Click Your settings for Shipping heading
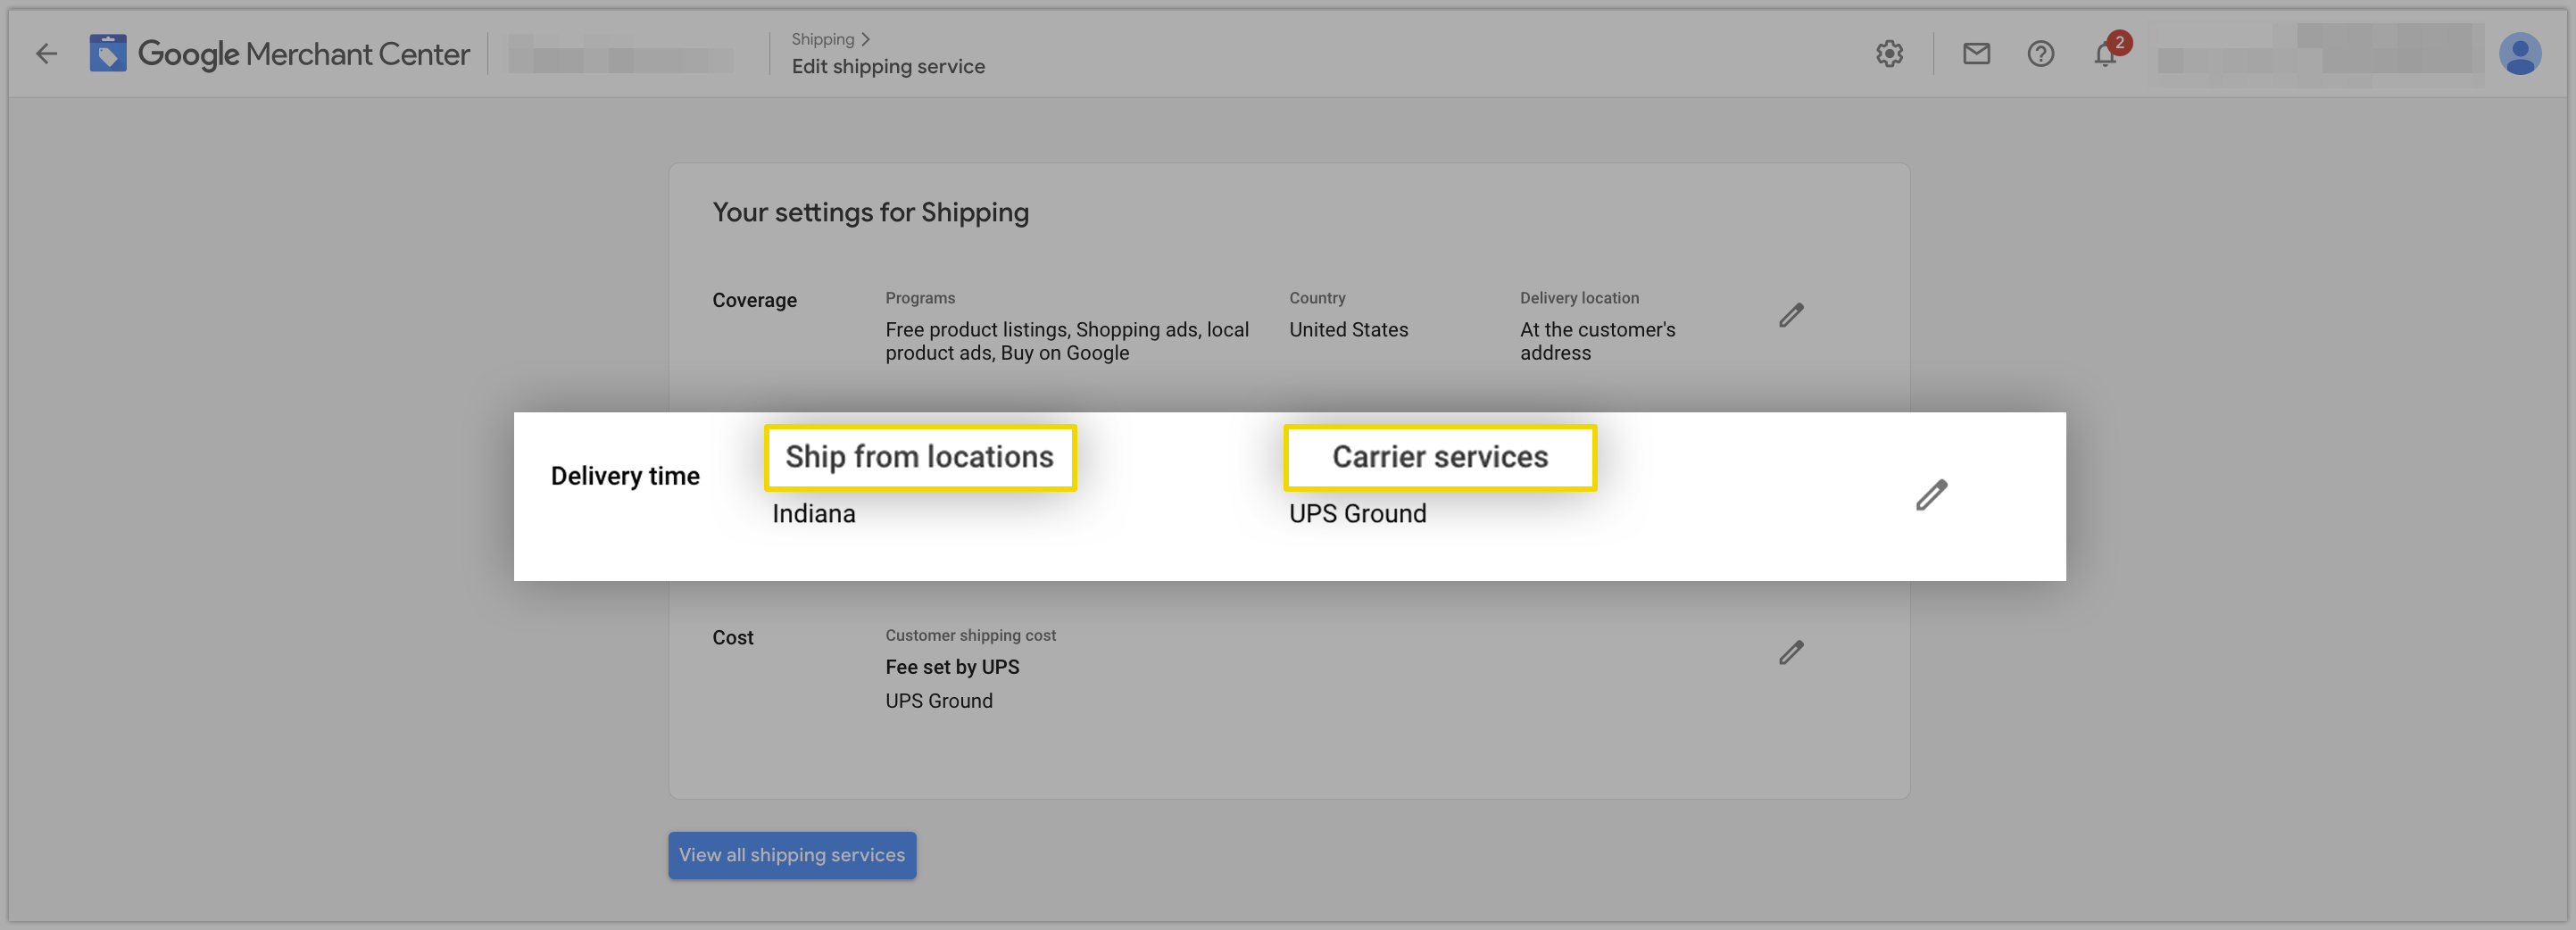2576x930 pixels. [870, 212]
